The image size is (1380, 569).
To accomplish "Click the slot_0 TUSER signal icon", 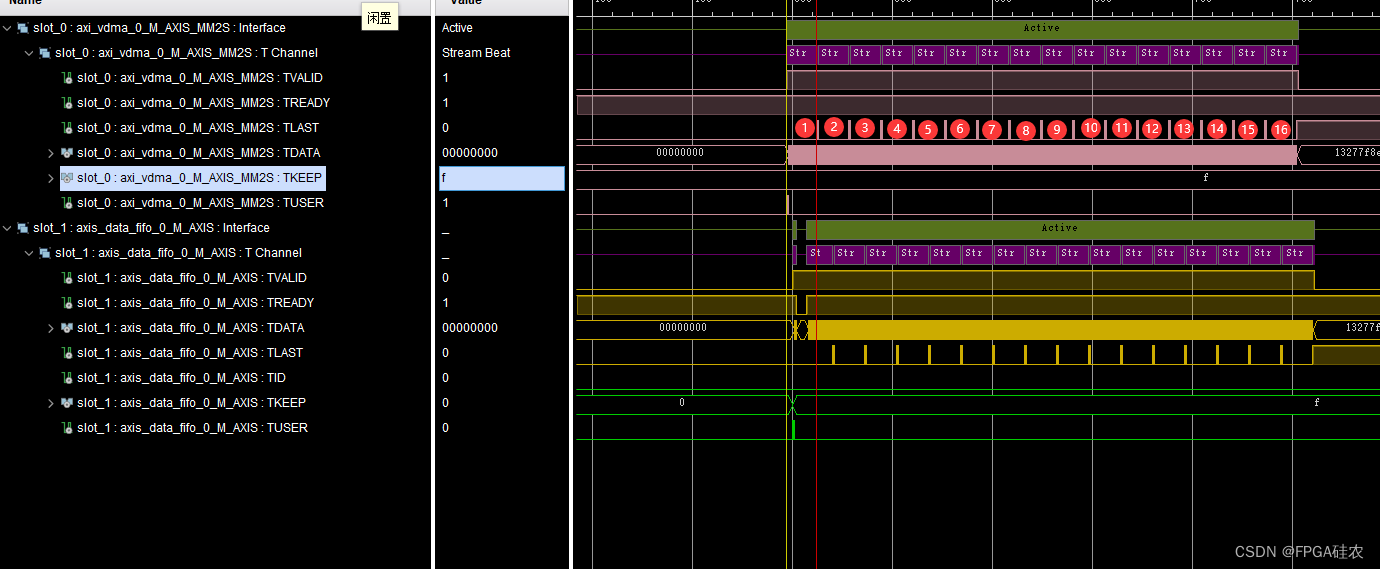I will [67, 203].
